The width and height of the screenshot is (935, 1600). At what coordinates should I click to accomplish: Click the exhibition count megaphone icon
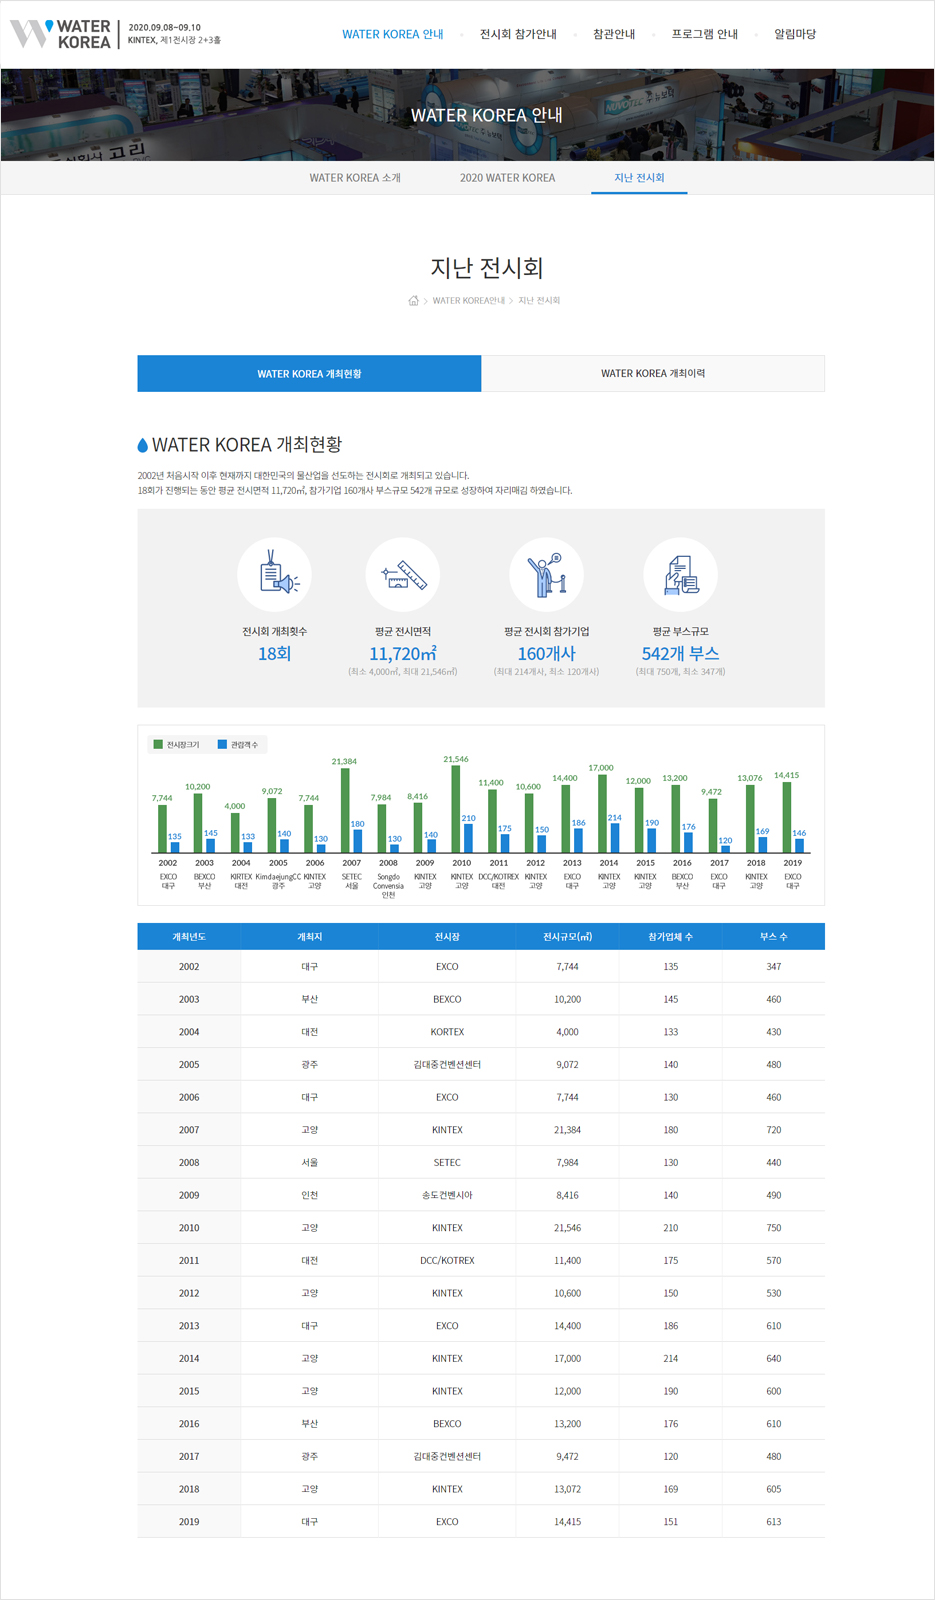click(x=275, y=575)
